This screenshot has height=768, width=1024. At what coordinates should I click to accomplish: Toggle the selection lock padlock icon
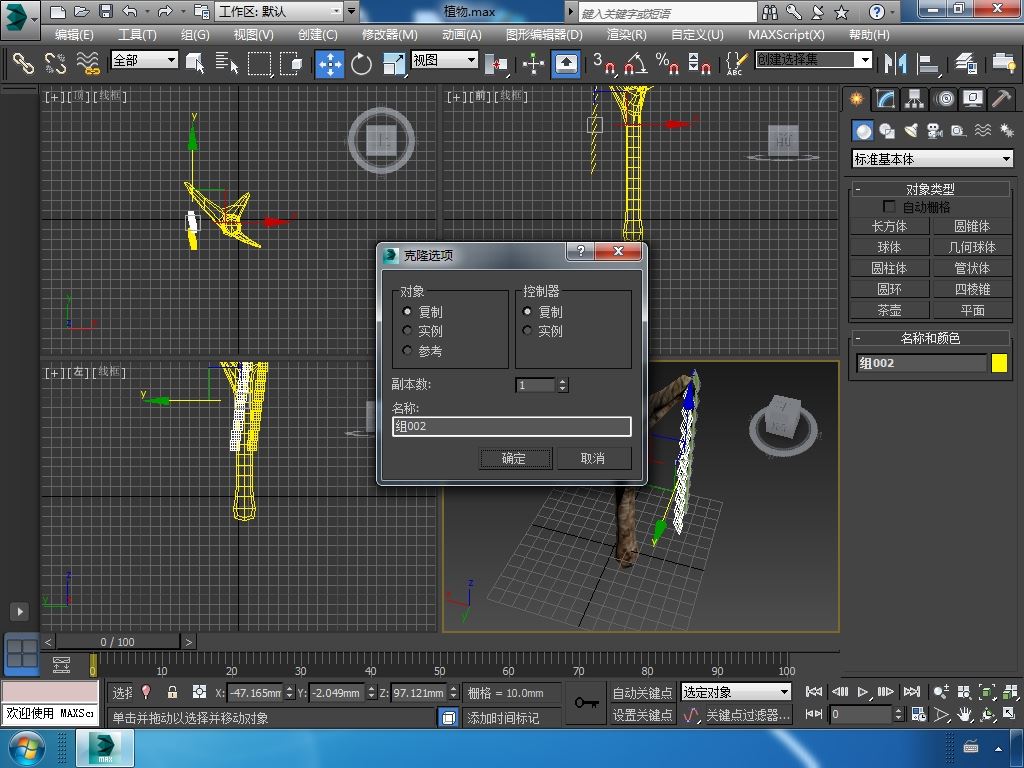click(x=172, y=692)
